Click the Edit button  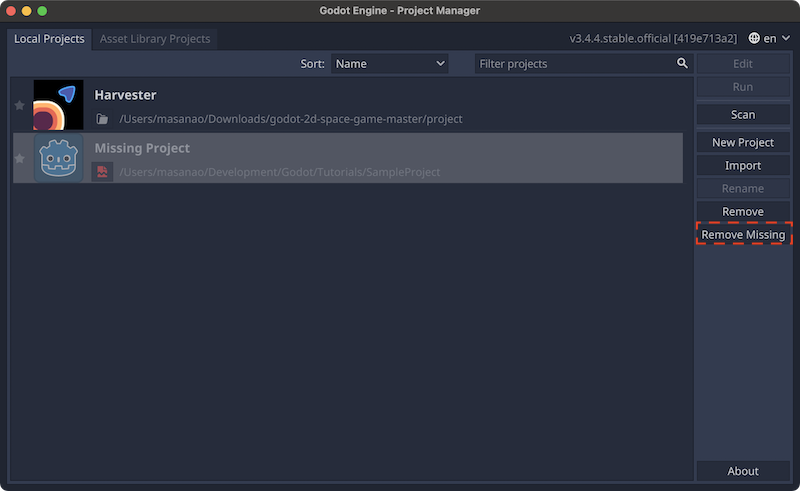743,64
